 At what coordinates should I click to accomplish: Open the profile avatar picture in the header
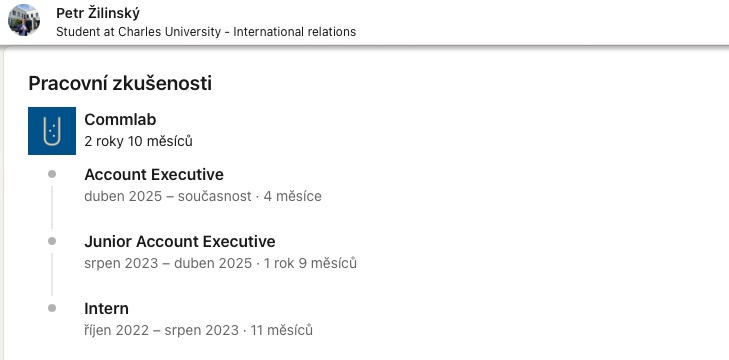[24, 20]
